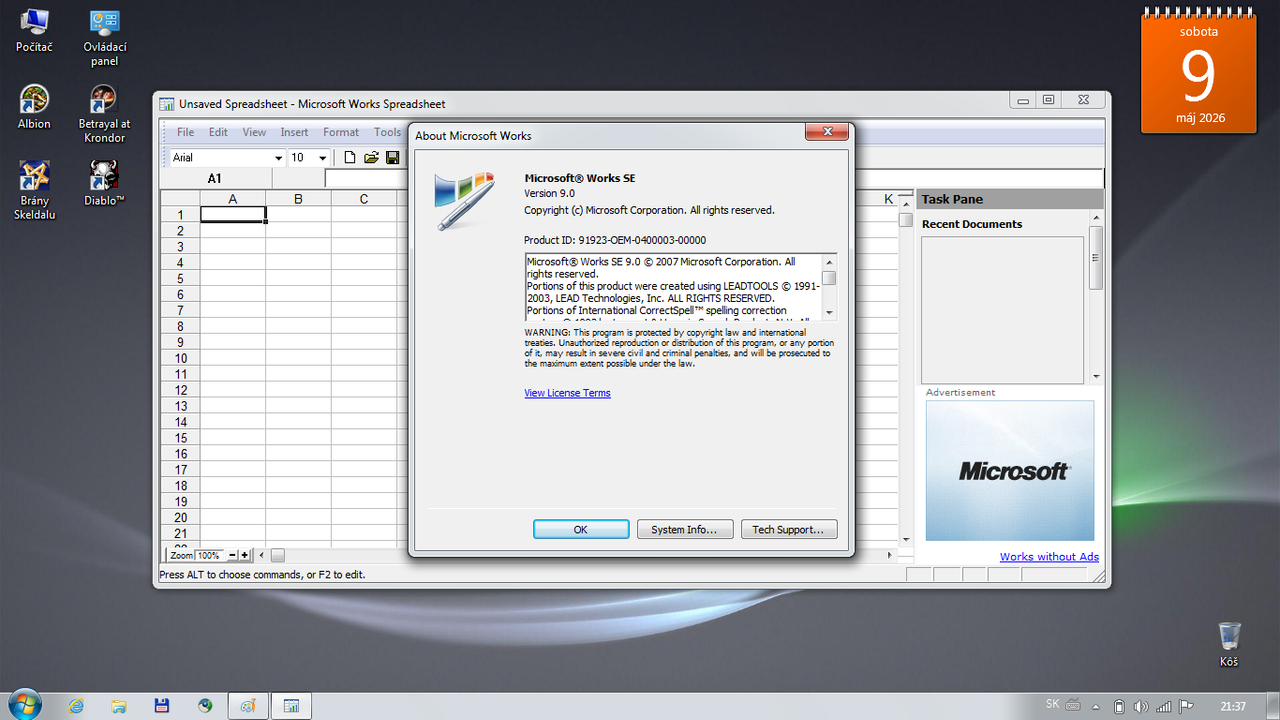
Task: Open the Windows Start menu orb
Action: (23, 705)
